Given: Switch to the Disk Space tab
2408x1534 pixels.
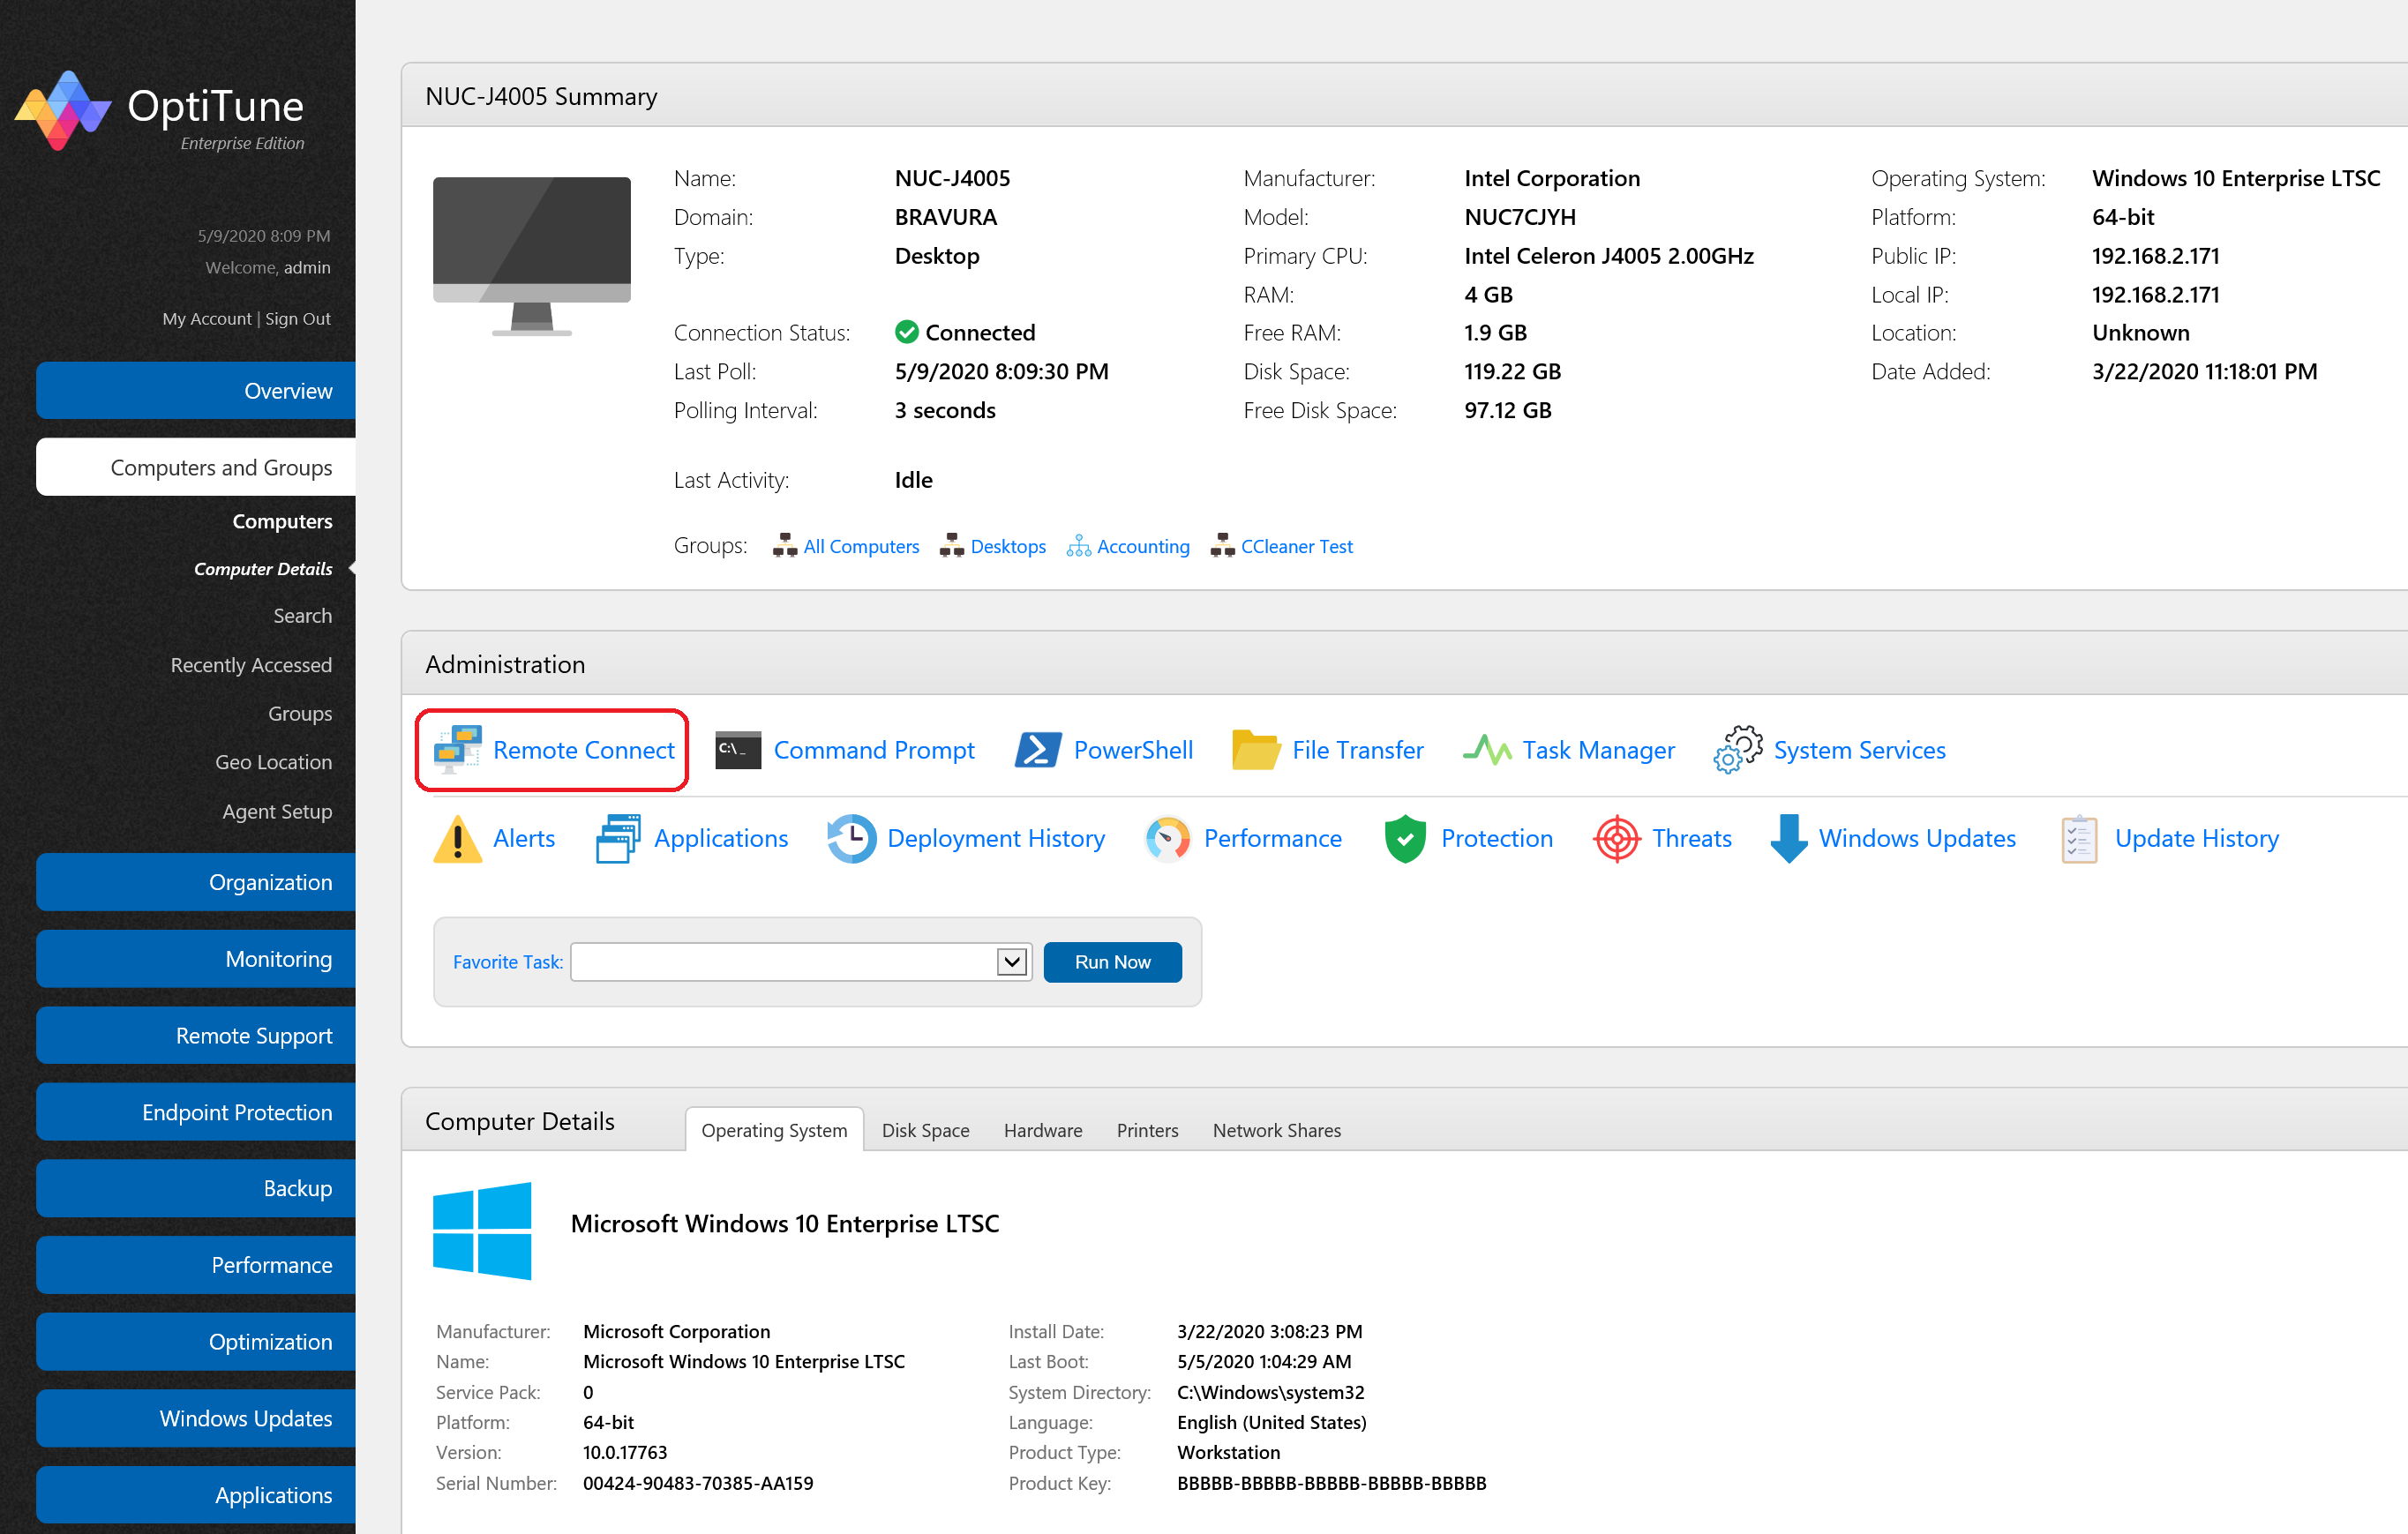Looking at the screenshot, I should pyautogui.click(x=925, y=1130).
